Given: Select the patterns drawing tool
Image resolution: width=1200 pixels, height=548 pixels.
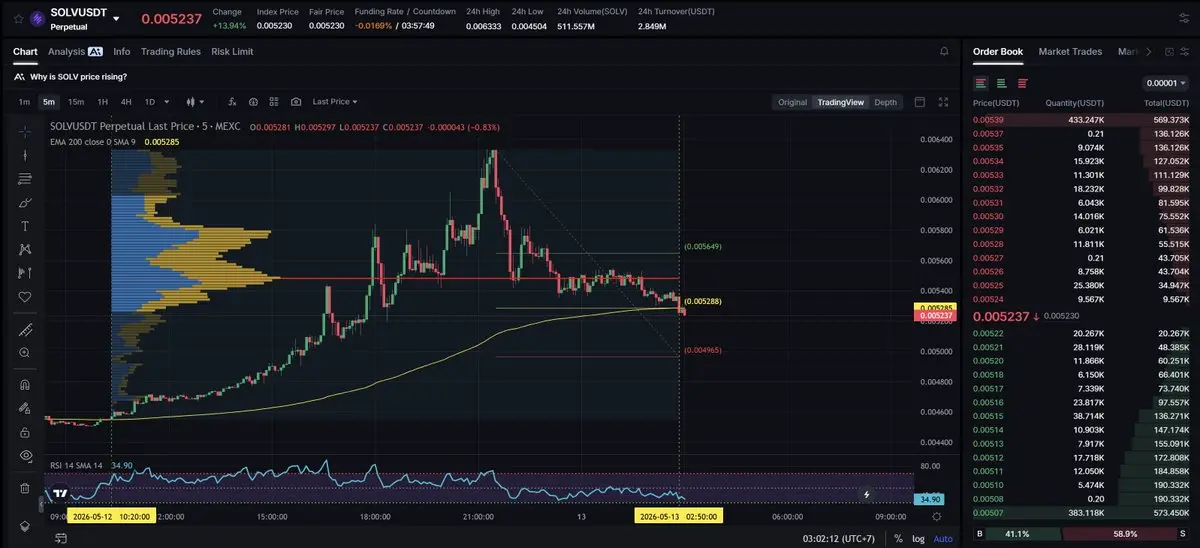Looking at the screenshot, I should coord(25,250).
